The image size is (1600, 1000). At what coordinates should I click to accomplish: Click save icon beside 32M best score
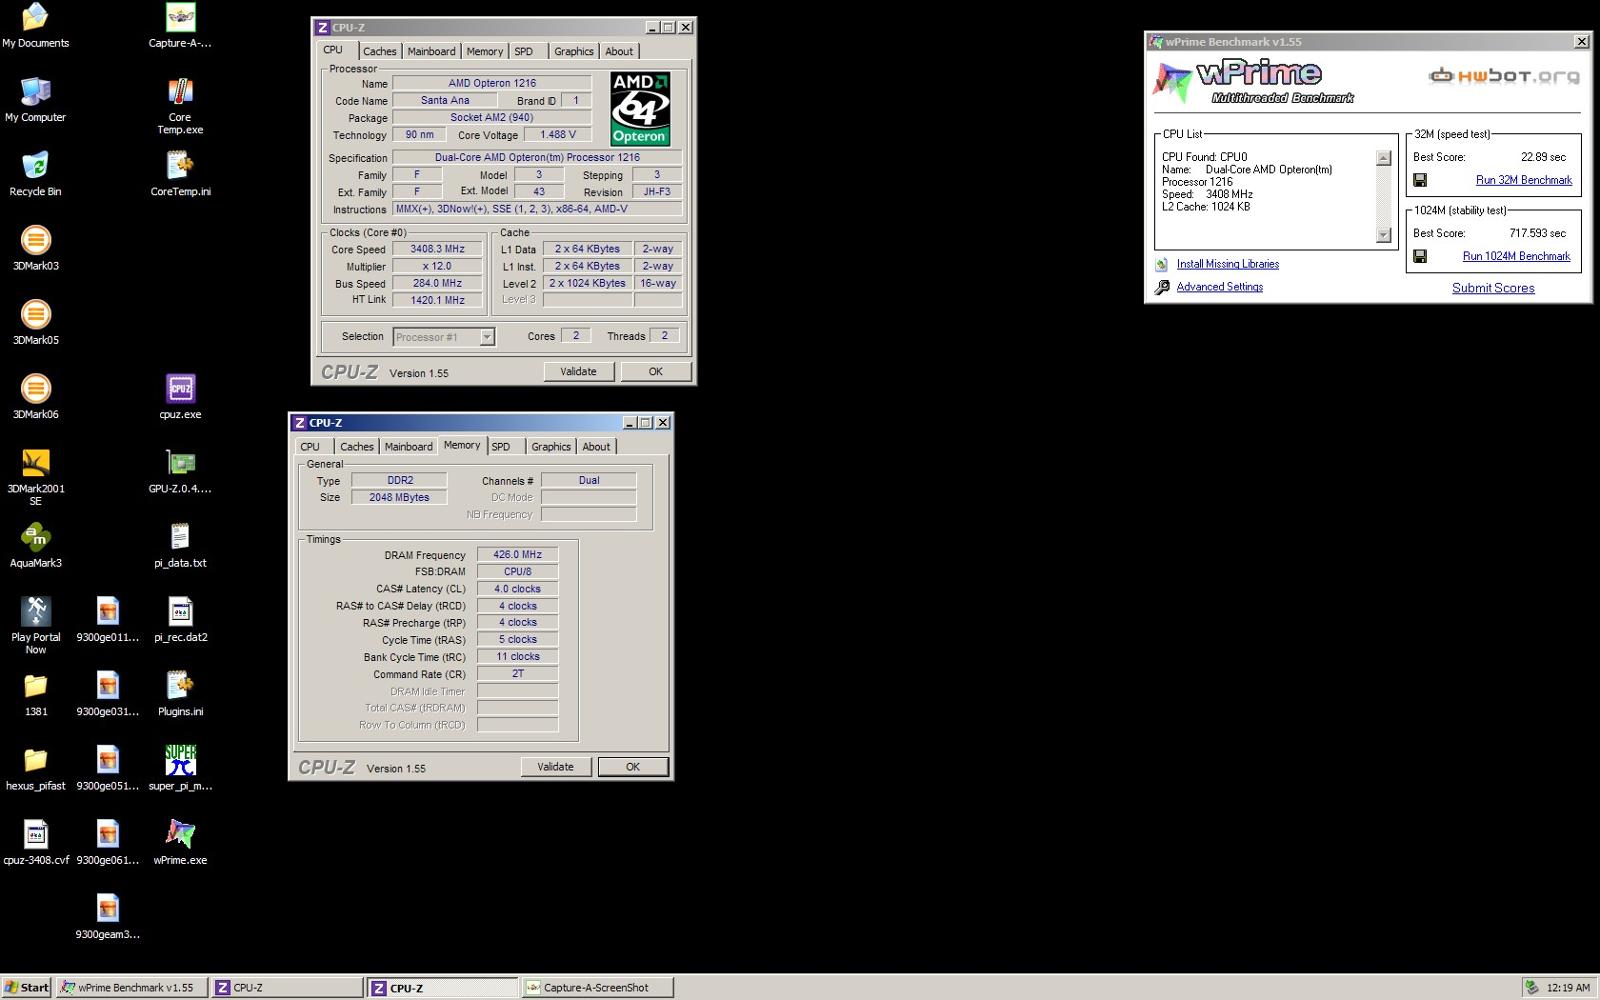[x=1420, y=180]
